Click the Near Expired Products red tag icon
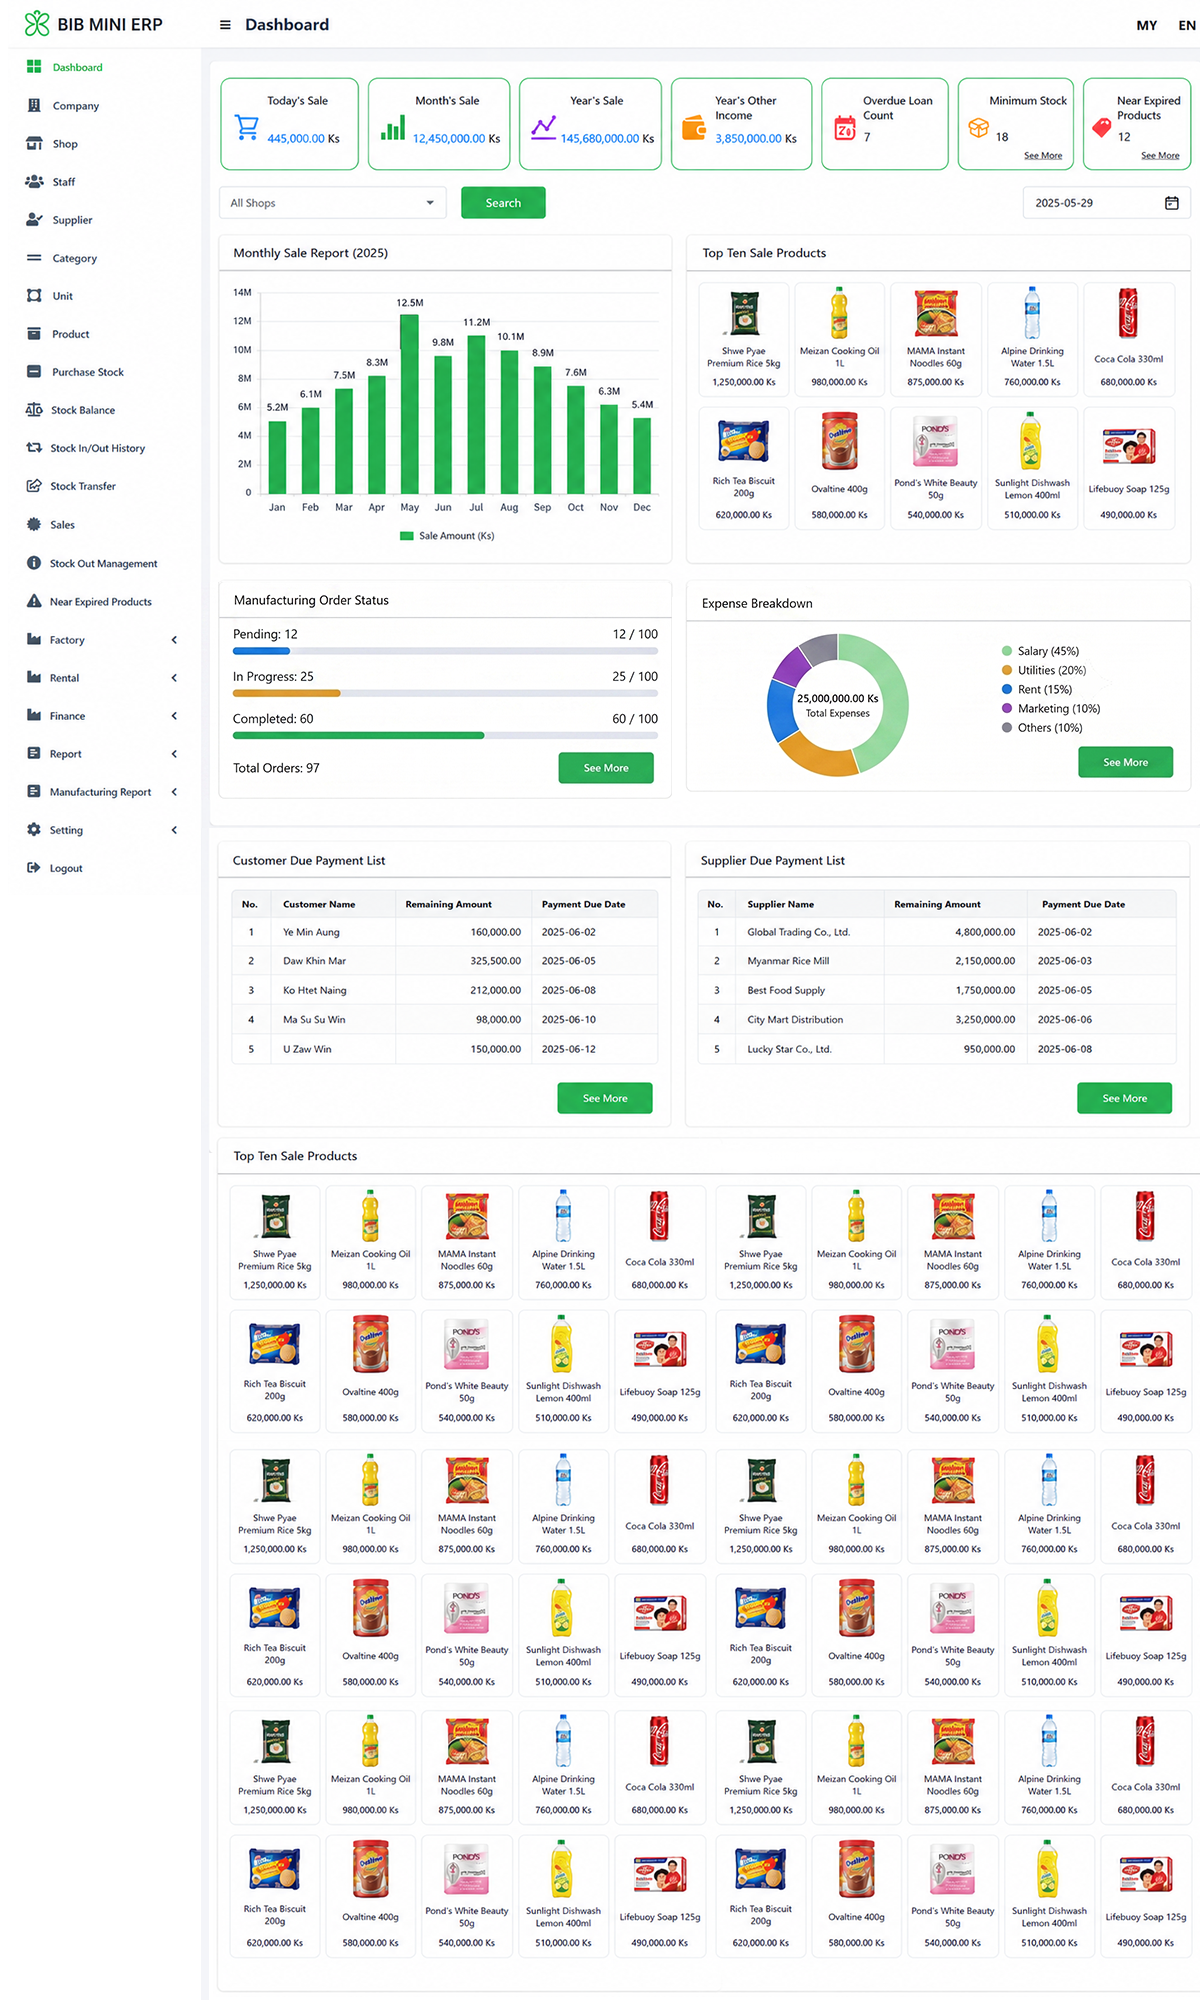The image size is (1200, 2000). [1102, 127]
